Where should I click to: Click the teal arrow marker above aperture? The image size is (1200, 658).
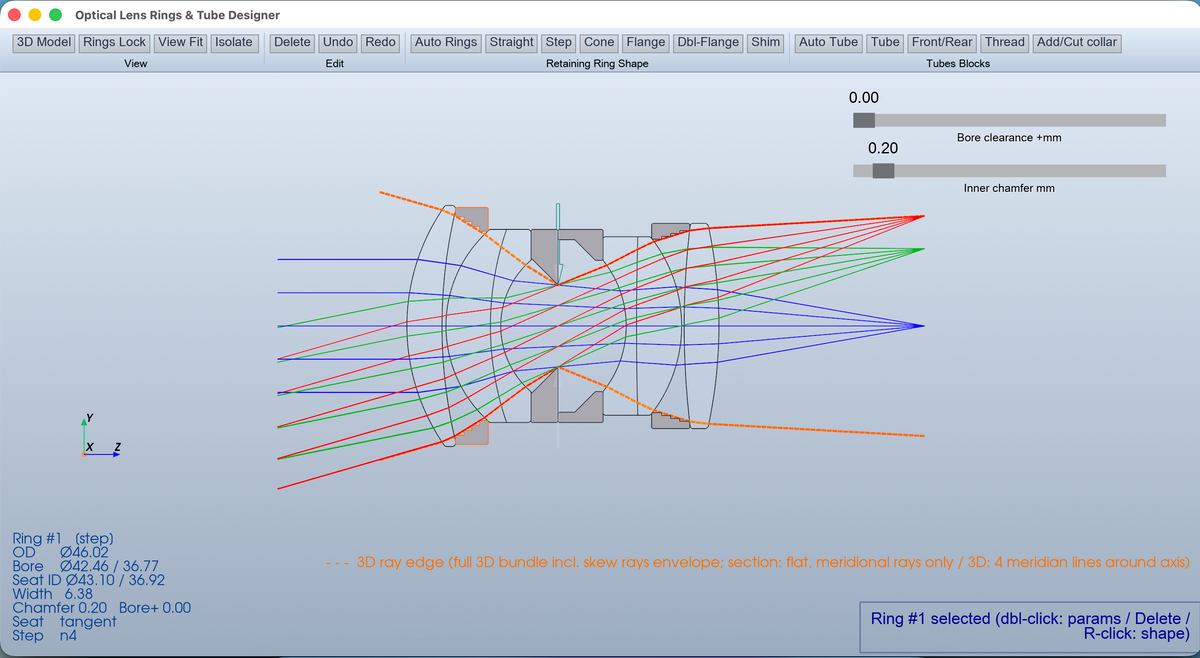[x=559, y=243]
